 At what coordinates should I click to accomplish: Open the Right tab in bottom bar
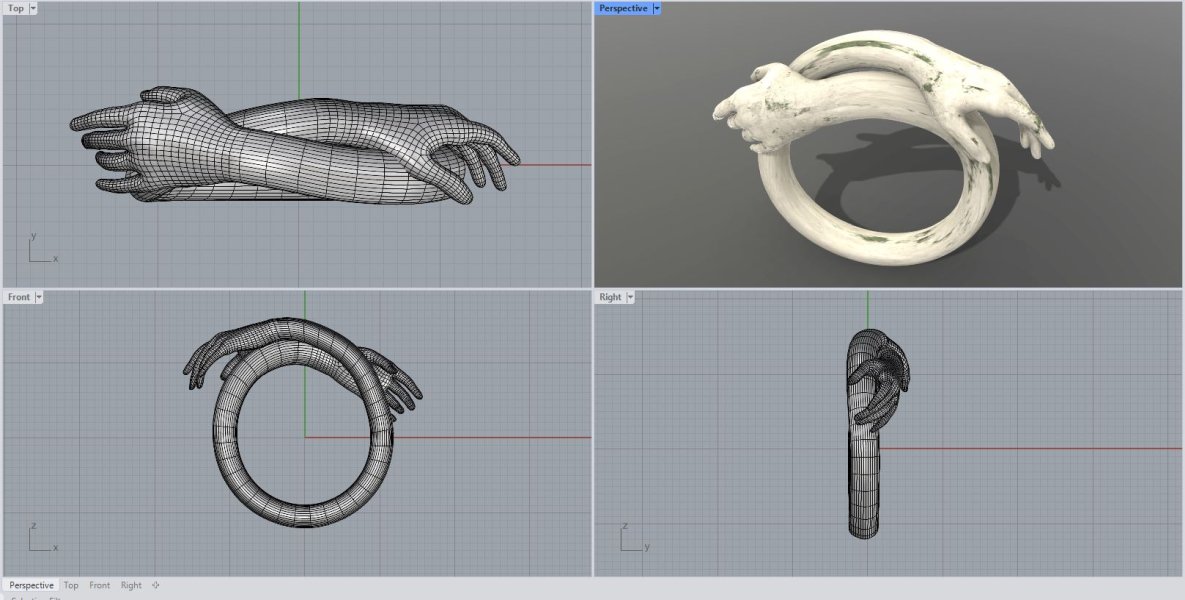coord(131,585)
